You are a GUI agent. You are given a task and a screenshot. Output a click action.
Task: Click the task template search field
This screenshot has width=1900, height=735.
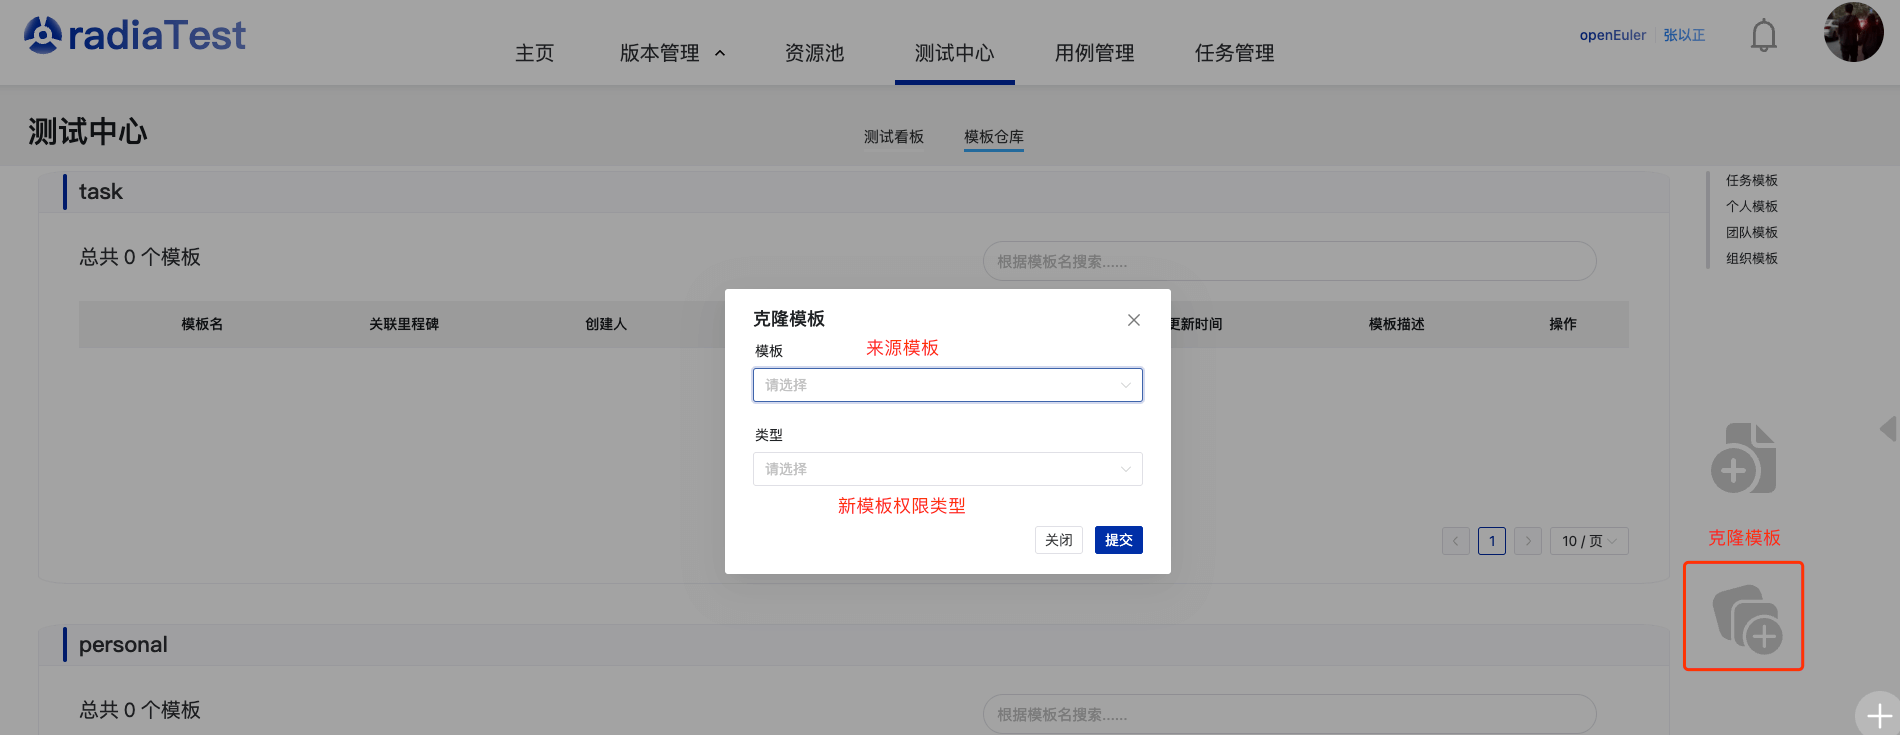click(x=1289, y=262)
